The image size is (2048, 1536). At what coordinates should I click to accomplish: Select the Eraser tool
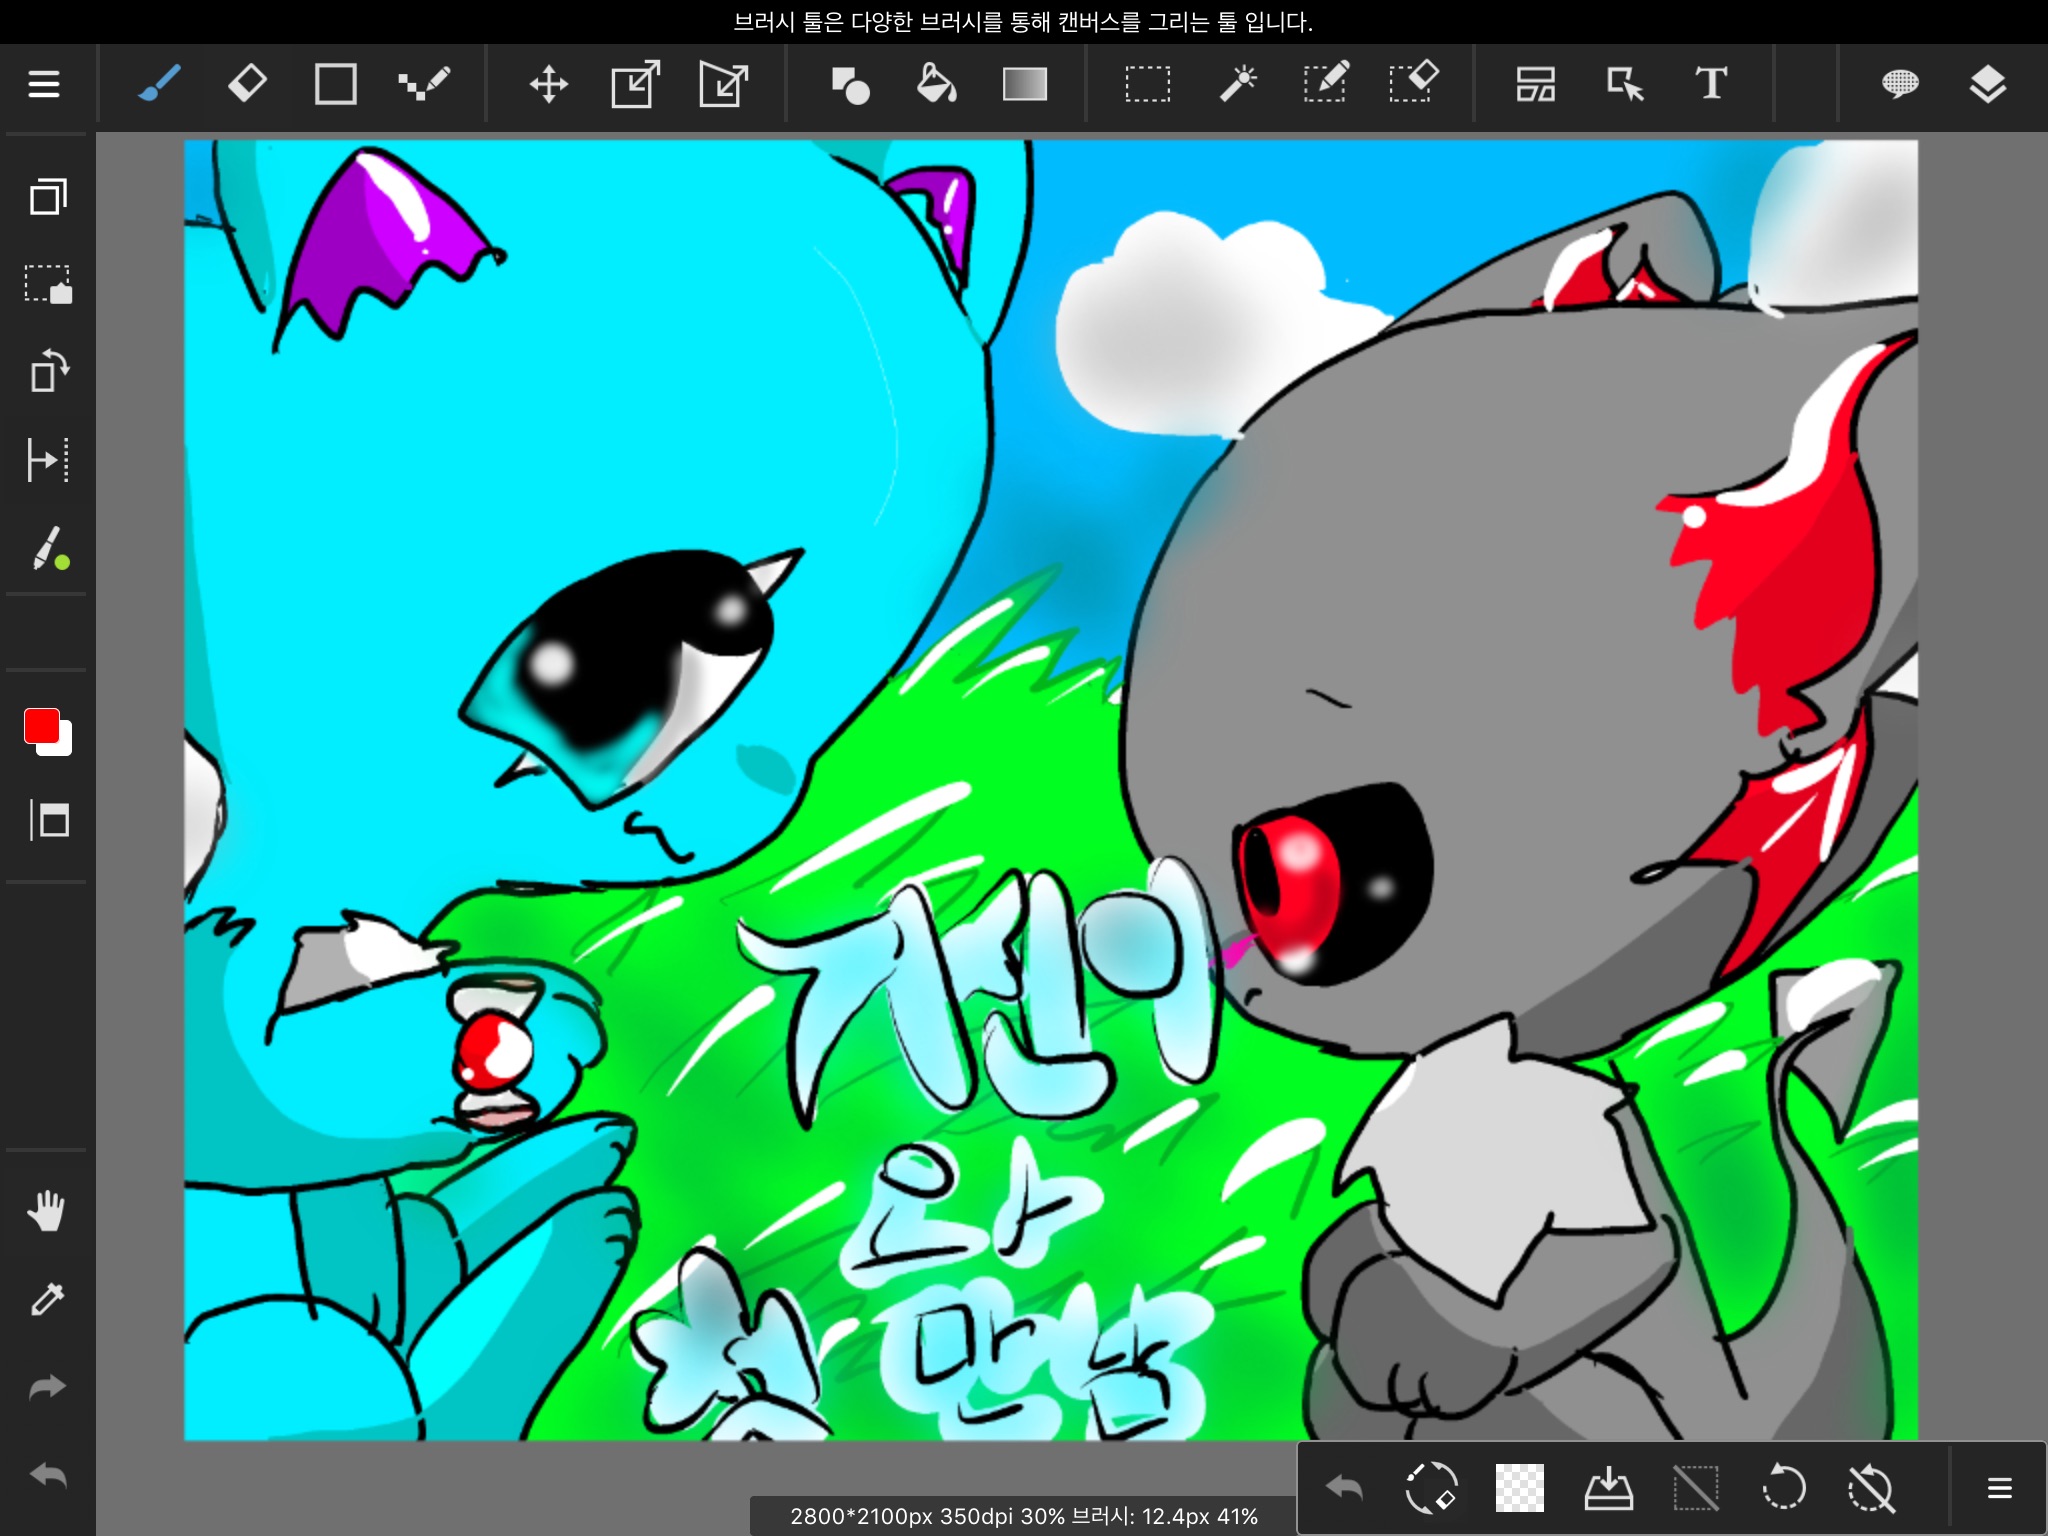pos(247,84)
